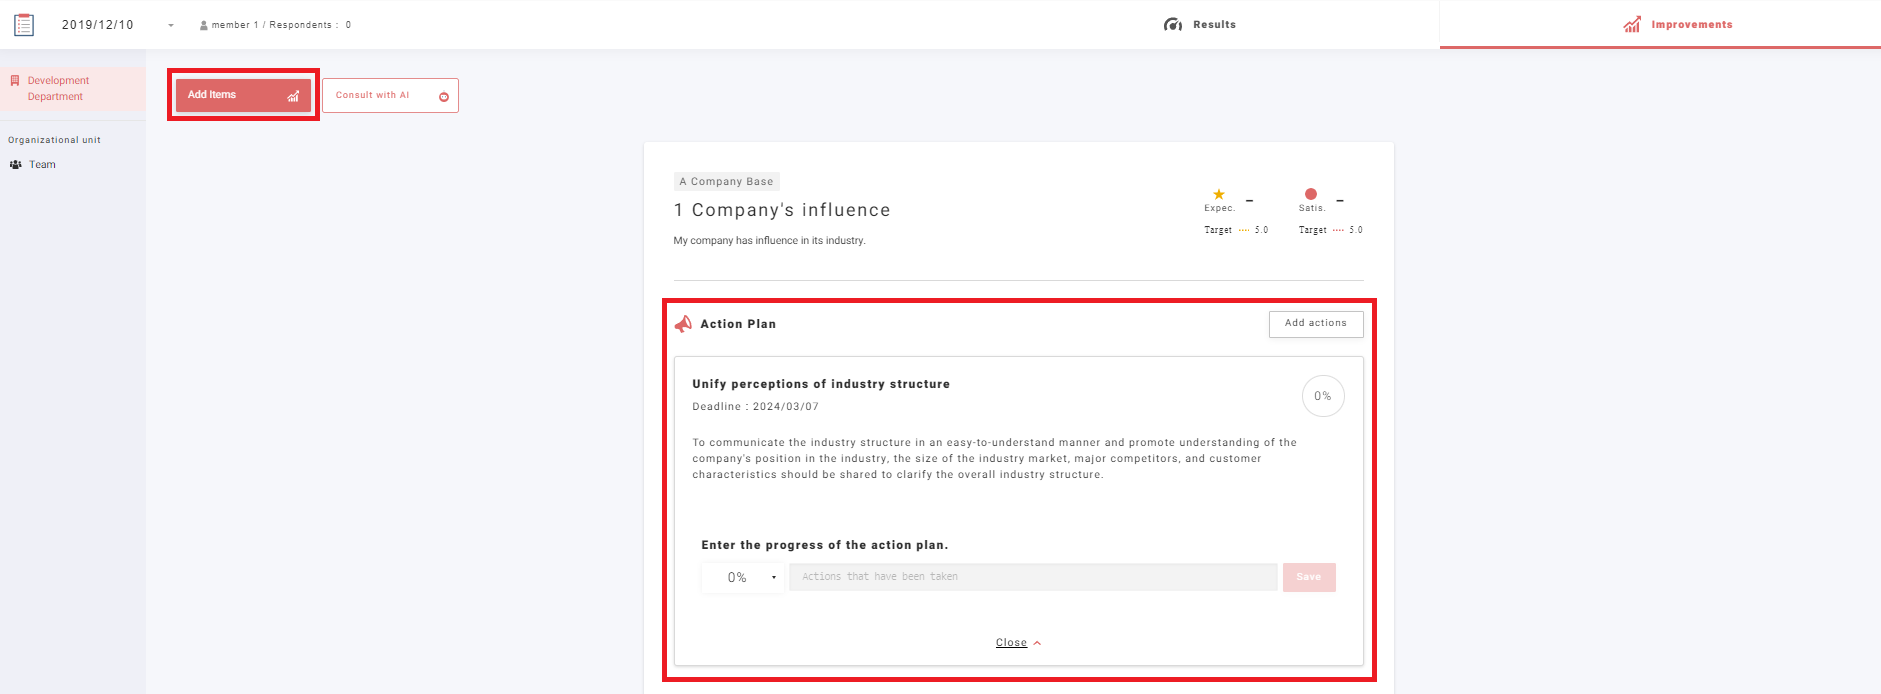Focus the 'Actions that have been taken' field

point(1032,578)
